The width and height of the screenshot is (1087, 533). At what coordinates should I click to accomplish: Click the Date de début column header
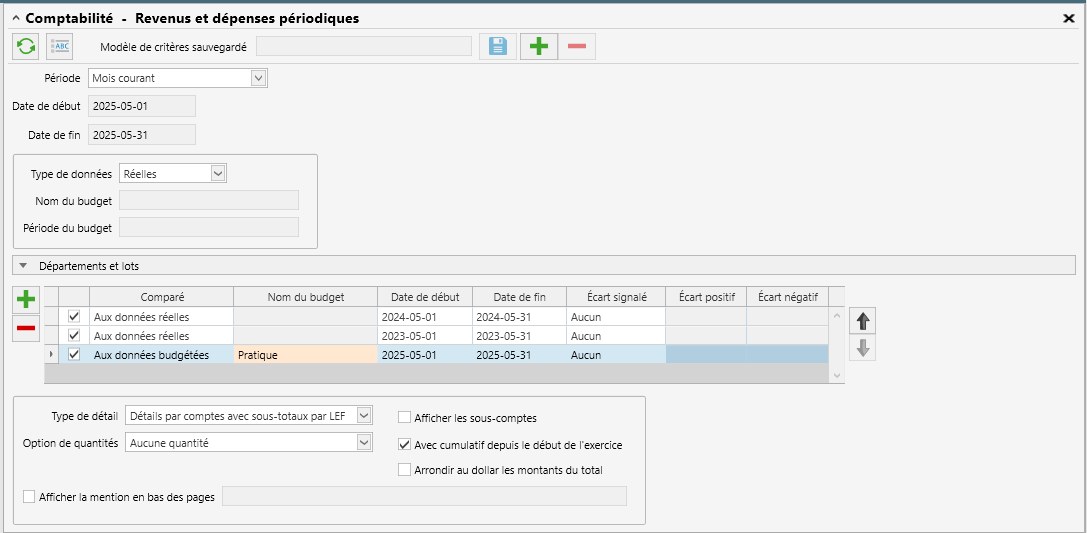425,297
